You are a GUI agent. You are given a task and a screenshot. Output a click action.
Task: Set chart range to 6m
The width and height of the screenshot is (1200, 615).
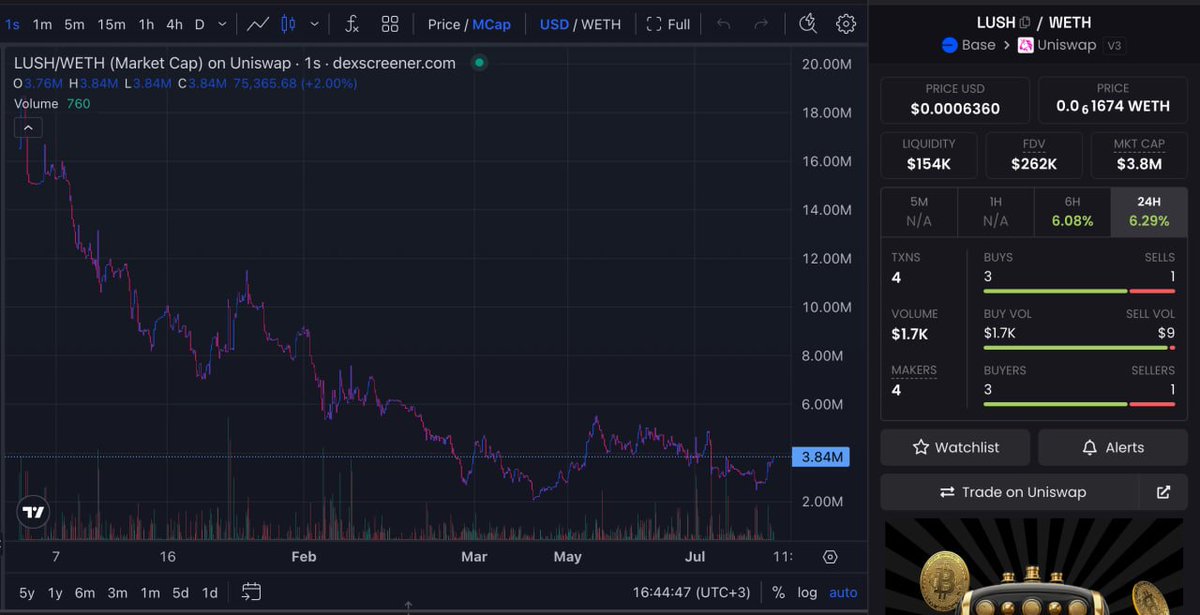(x=85, y=592)
